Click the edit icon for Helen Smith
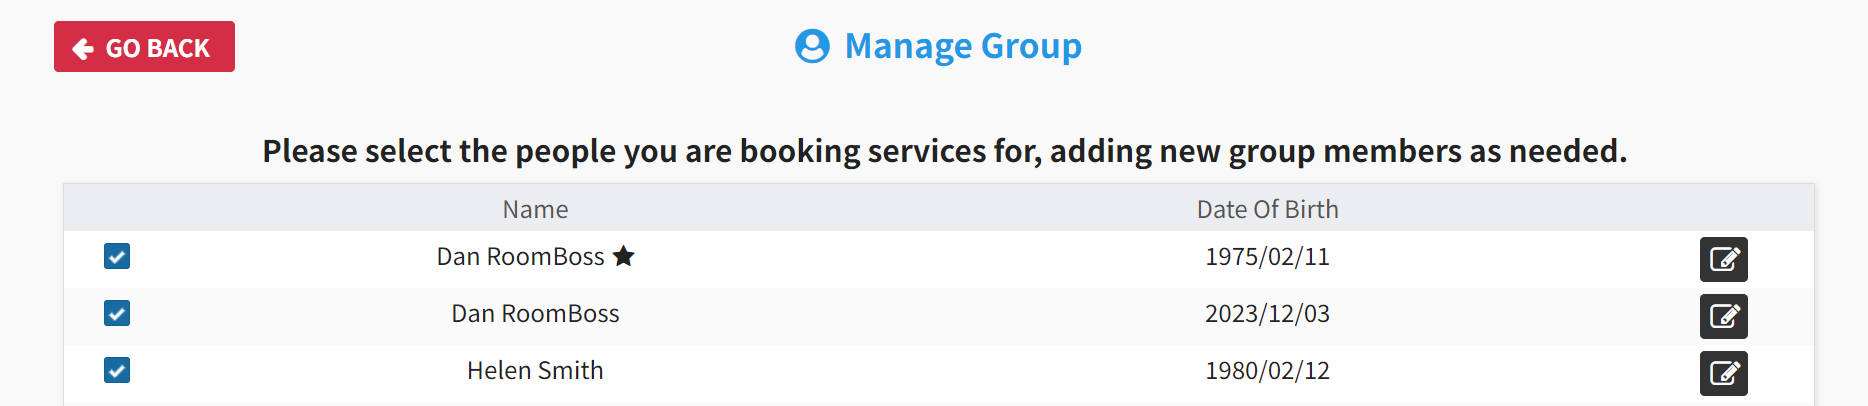This screenshot has height=406, width=1868. tap(1723, 373)
